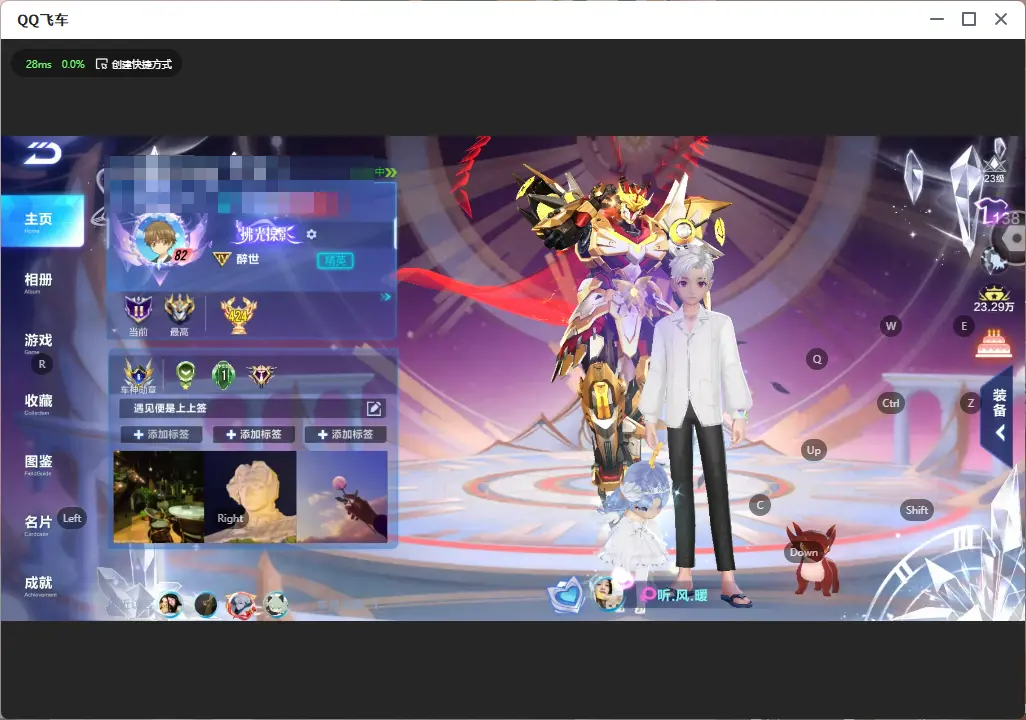1026x720 pixels.
Task: Switch to the 游戏 Game tab
Action: [x=38, y=342]
